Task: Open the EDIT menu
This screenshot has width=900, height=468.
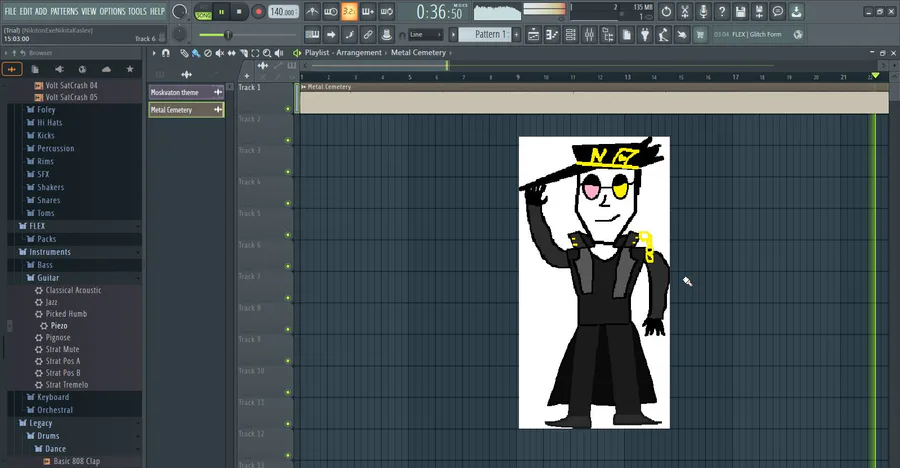Action: (26, 11)
